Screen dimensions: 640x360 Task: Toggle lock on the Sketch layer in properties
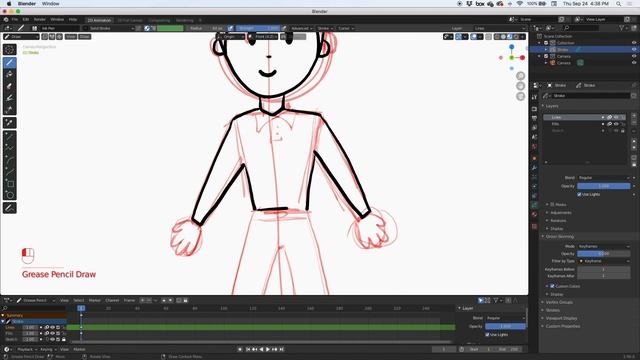622,131
